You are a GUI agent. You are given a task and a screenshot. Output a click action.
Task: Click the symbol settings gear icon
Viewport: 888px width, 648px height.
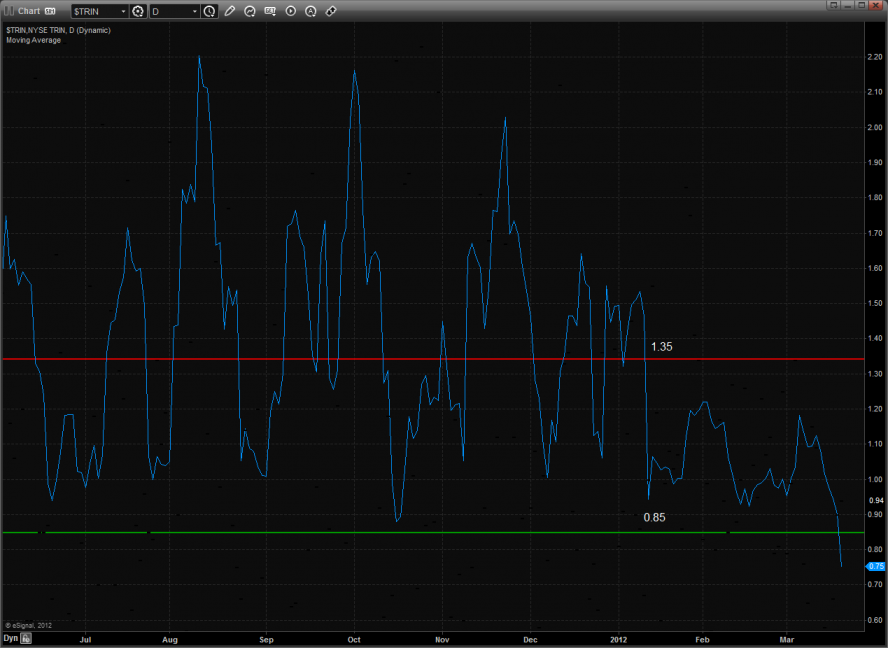[x=139, y=11]
